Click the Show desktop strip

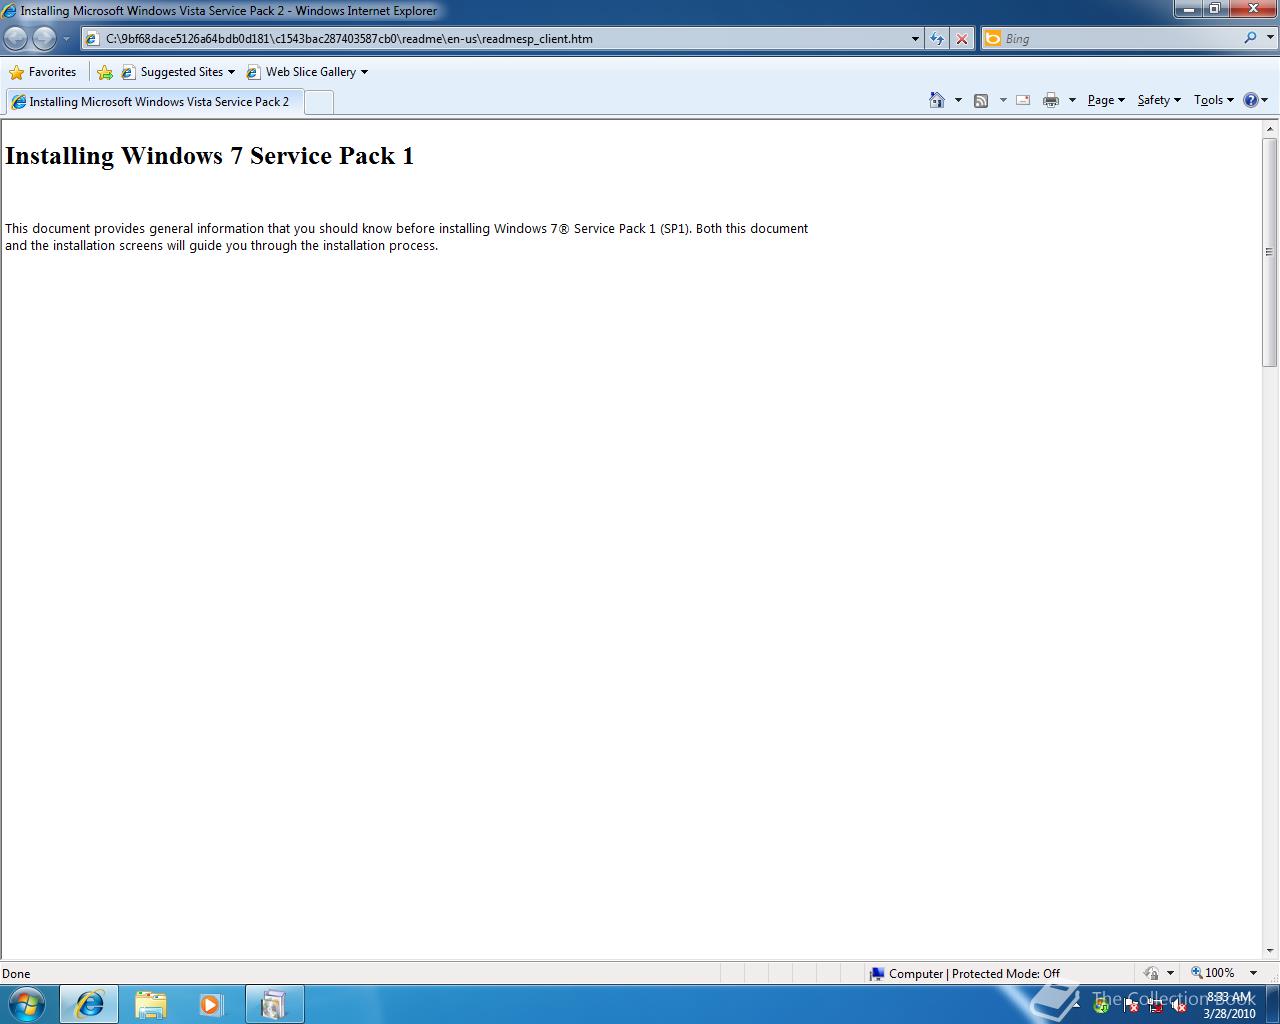1272,1004
